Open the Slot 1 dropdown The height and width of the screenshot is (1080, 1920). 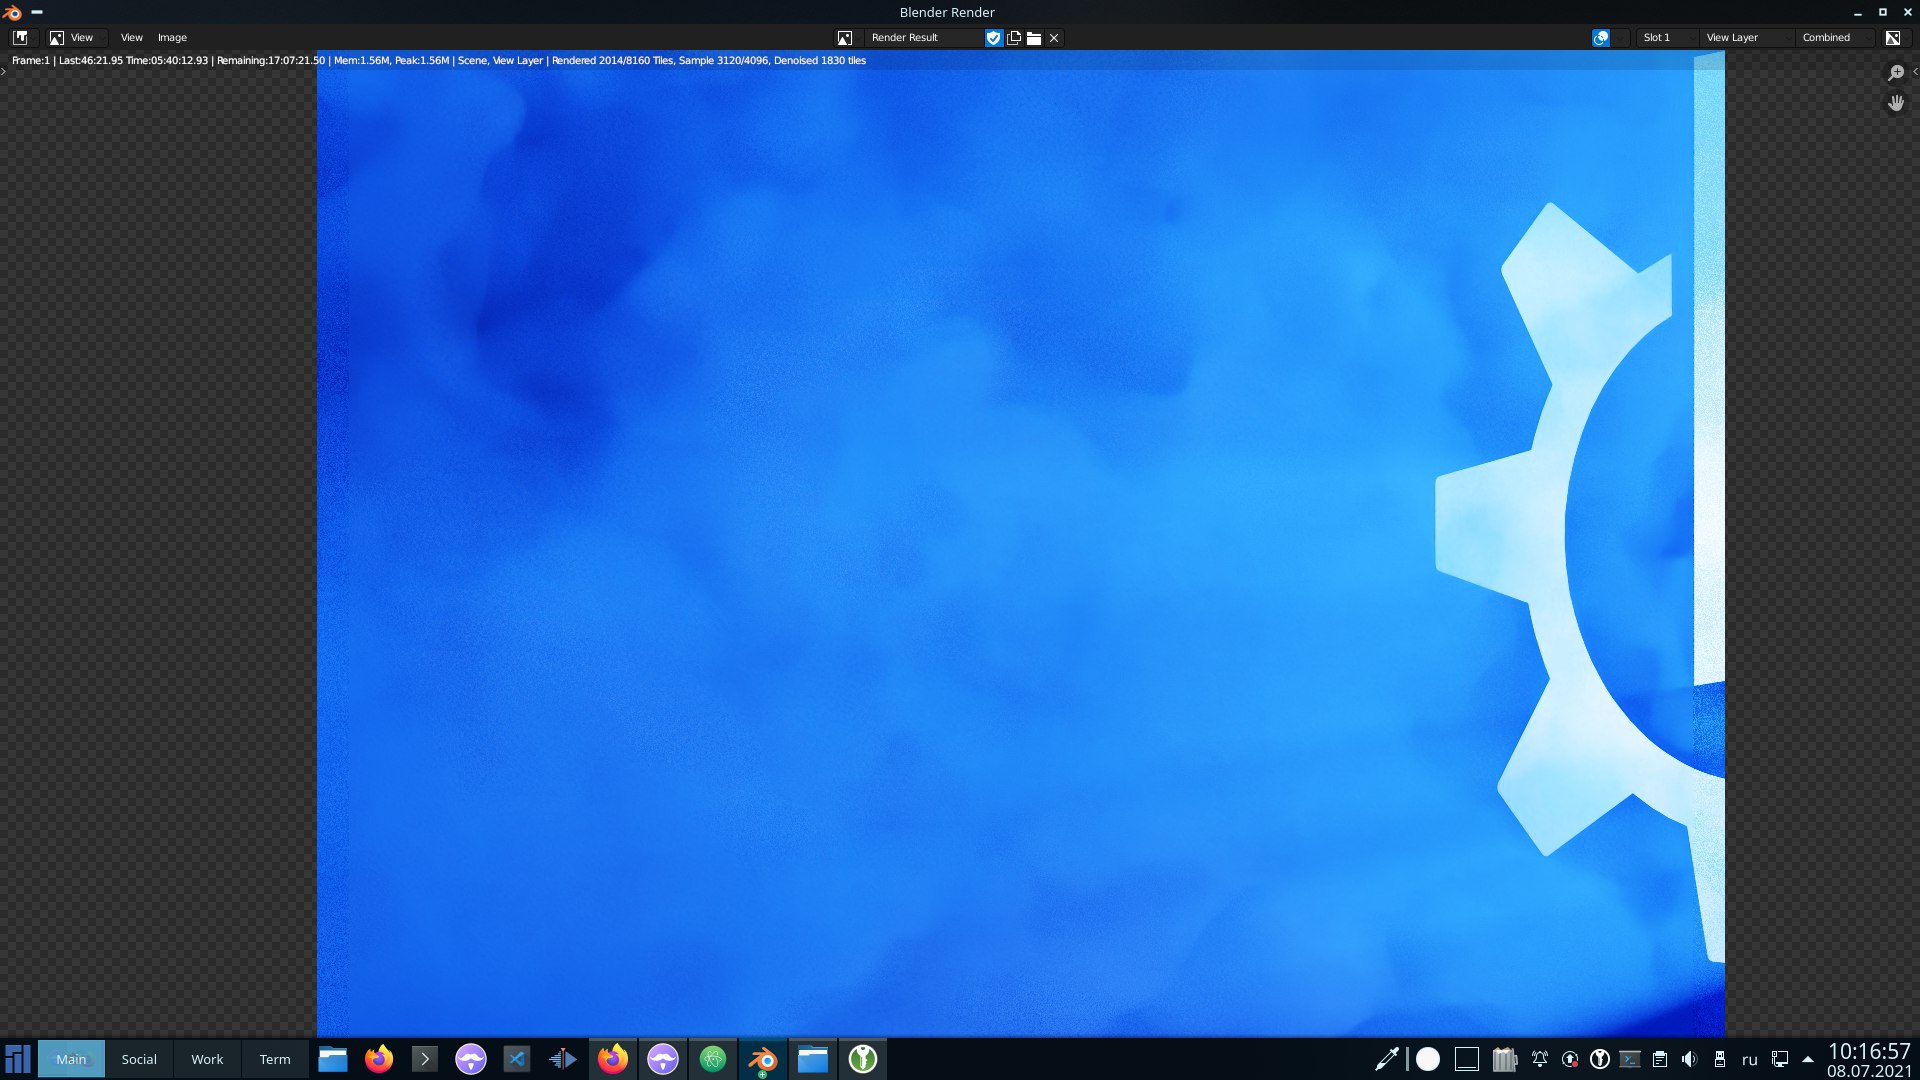(1667, 37)
